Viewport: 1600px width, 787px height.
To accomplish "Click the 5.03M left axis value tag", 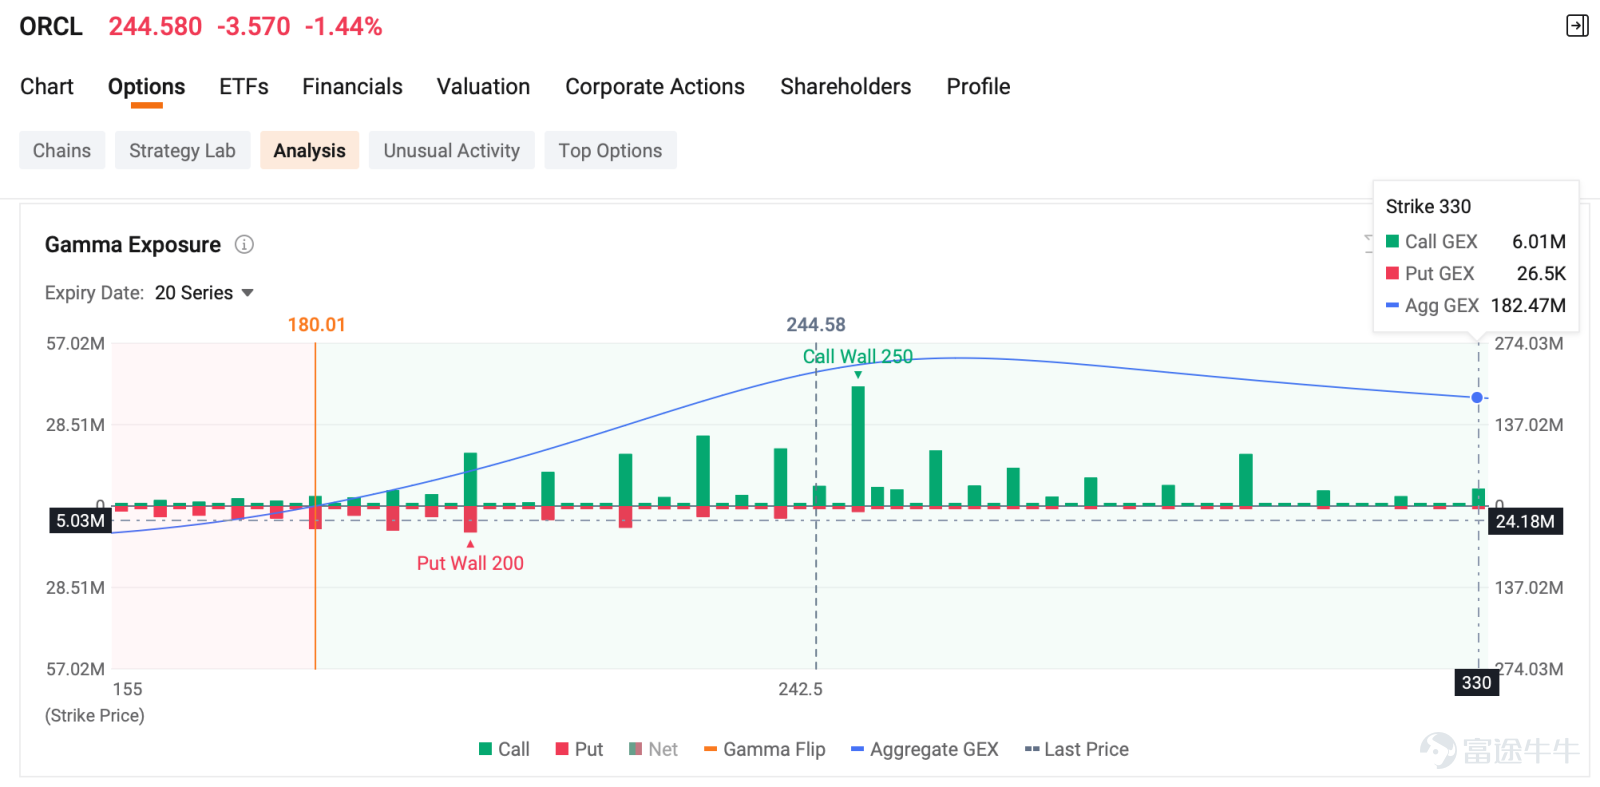I will tap(80, 521).
